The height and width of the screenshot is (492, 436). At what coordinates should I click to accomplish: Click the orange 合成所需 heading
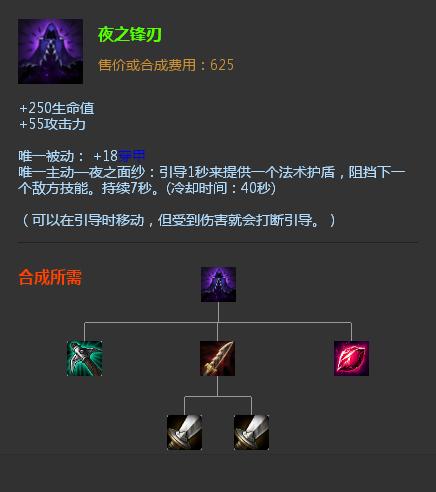click(50, 277)
